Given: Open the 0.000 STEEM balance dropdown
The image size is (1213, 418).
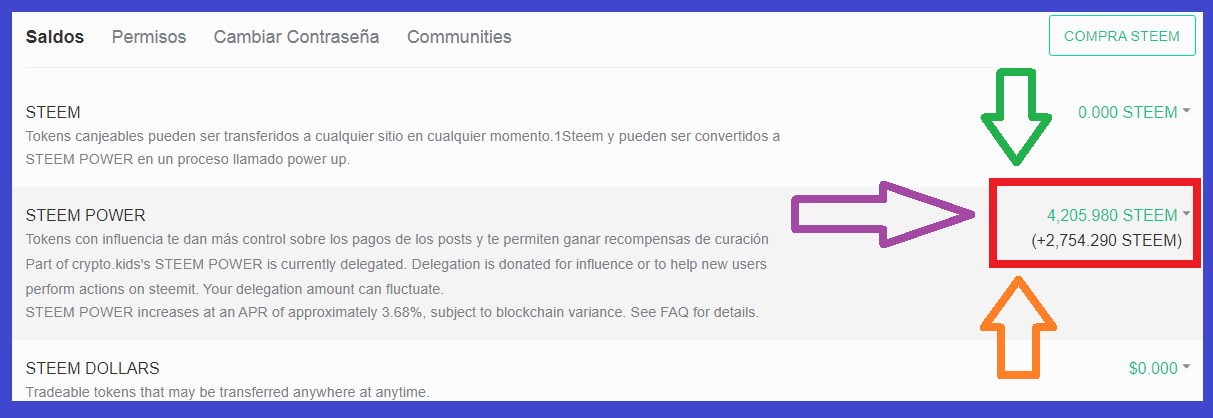Looking at the screenshot, I should click(x=1134, y=112).
